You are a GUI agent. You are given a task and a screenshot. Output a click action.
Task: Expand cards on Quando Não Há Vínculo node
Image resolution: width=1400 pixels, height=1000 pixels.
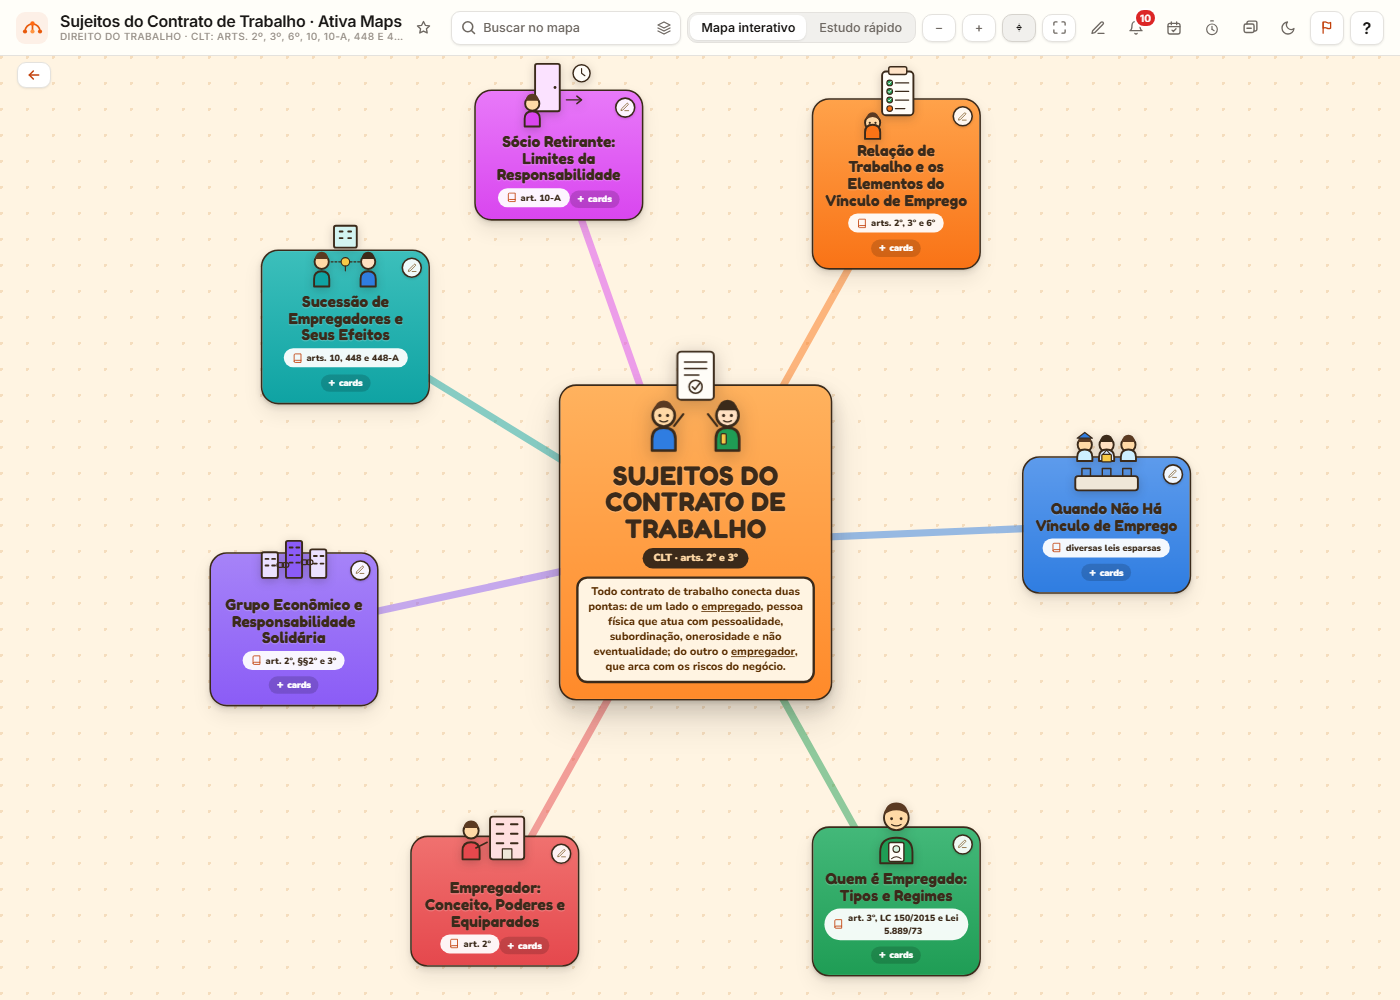[1106, 573]
